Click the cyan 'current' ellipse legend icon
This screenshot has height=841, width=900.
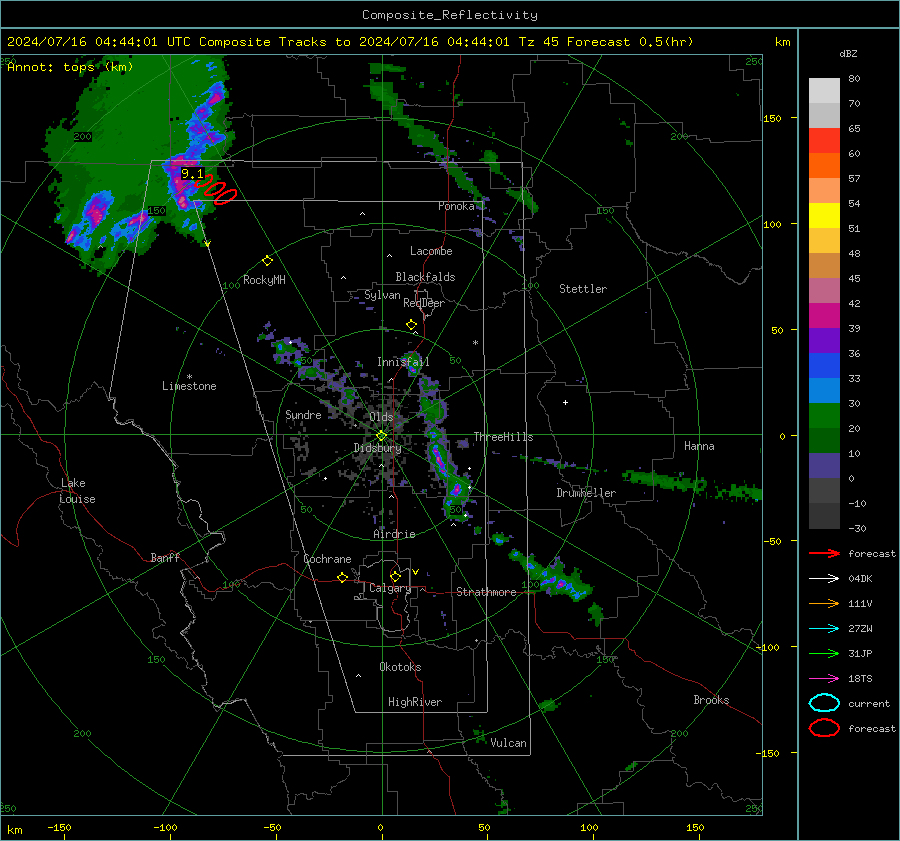pos(824,703)
